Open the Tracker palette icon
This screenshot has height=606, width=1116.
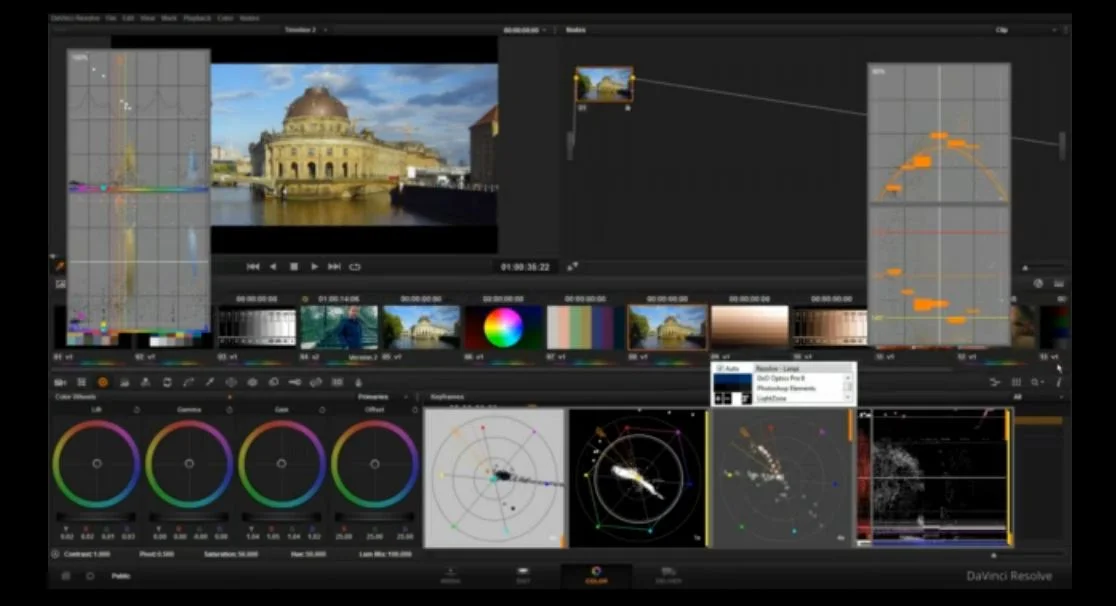252,382
